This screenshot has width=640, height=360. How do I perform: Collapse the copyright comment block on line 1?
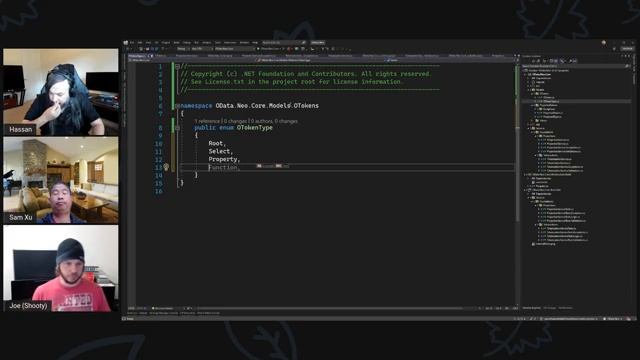pyautogui.click(x=177, y=66)
